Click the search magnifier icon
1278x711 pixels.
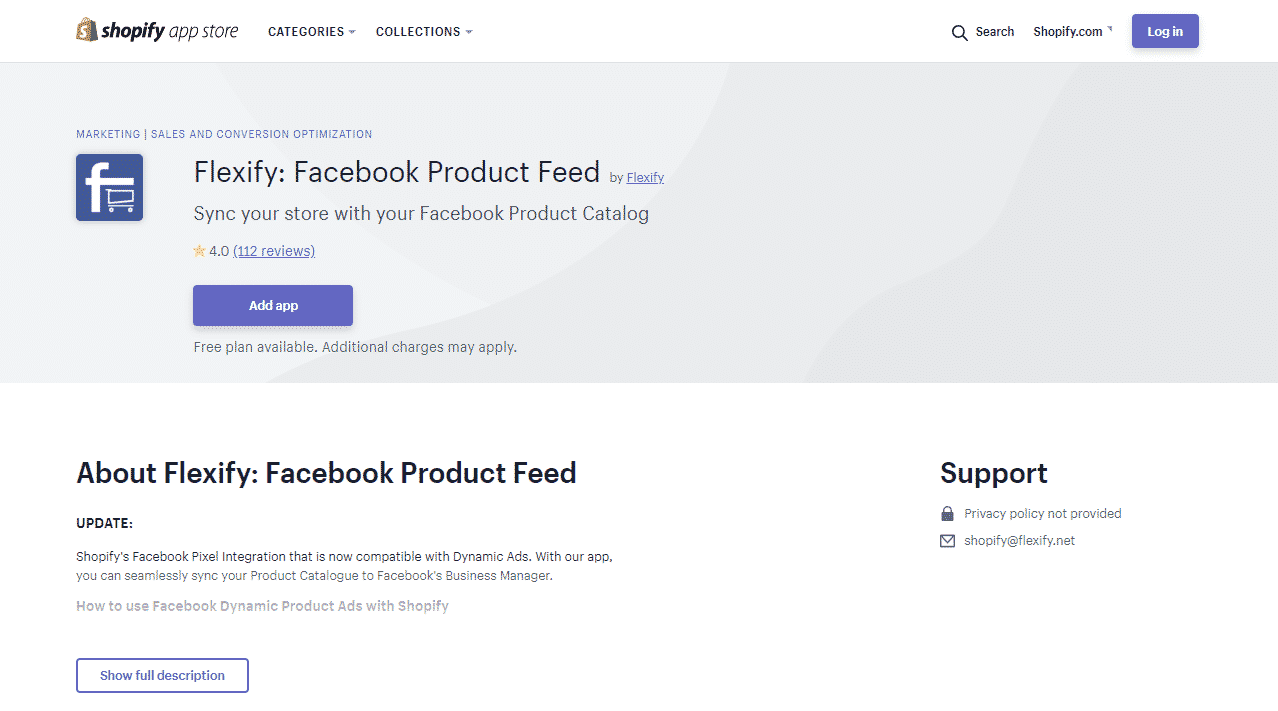(959, 33)
